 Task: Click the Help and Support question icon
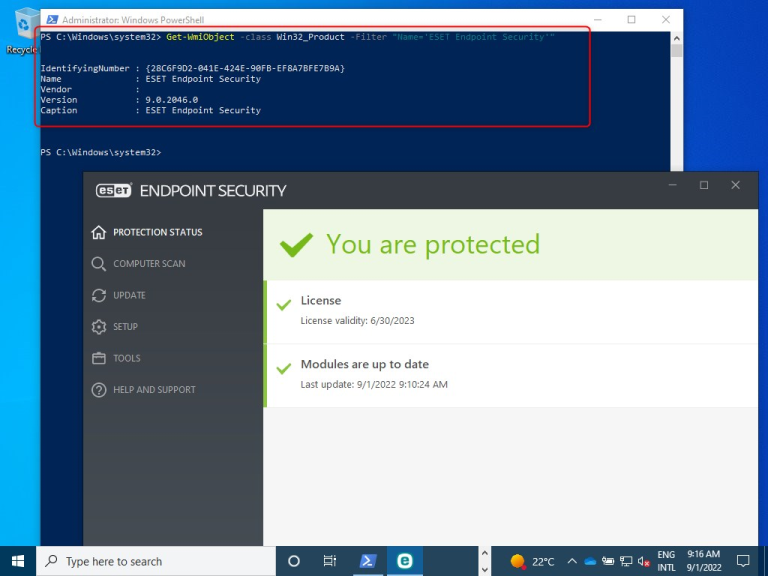[x=98, y=390]
